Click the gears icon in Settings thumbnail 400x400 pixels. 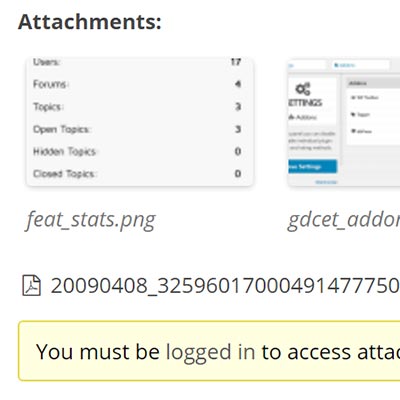303,89
